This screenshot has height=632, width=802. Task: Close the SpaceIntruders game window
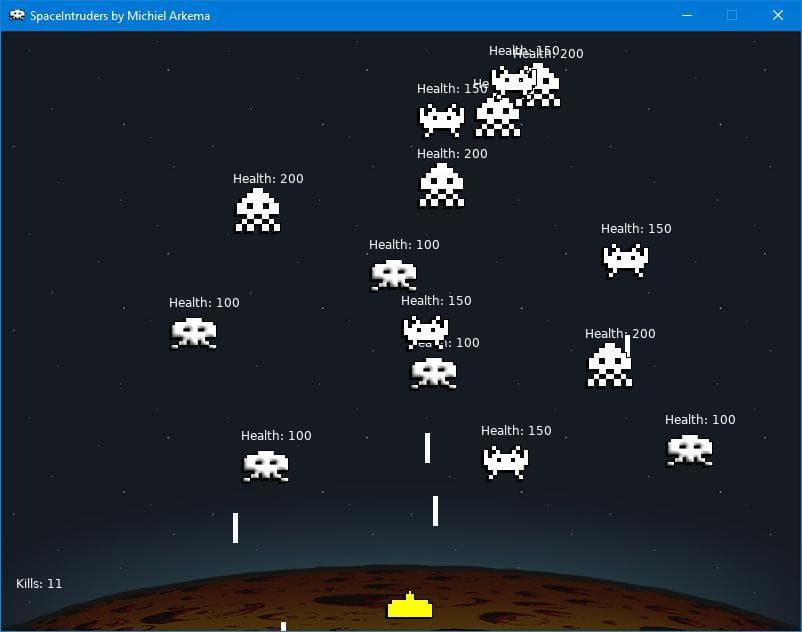[777, 15]
